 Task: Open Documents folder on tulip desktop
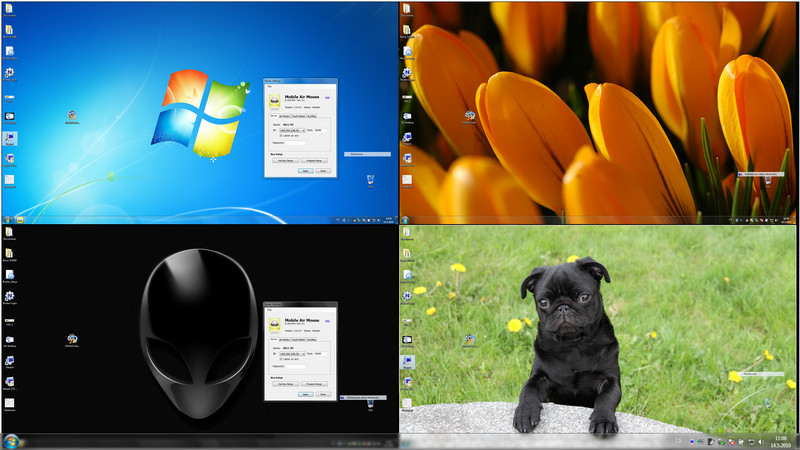coord(407,9)
